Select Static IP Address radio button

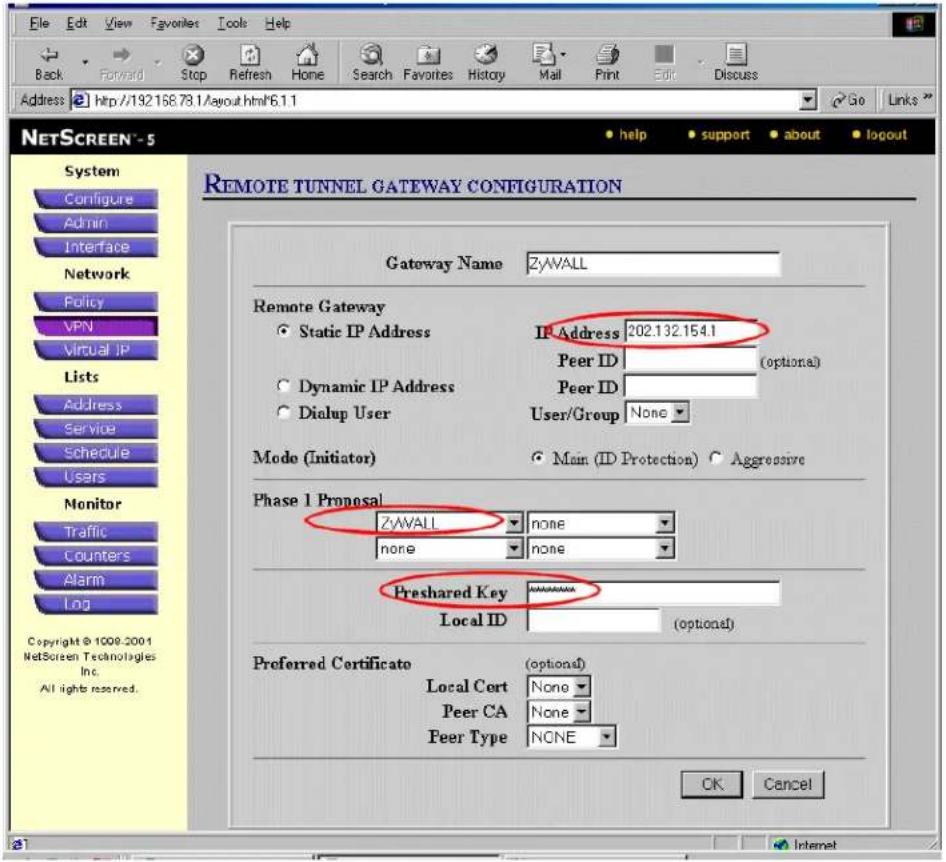click(x=283, y=331)
